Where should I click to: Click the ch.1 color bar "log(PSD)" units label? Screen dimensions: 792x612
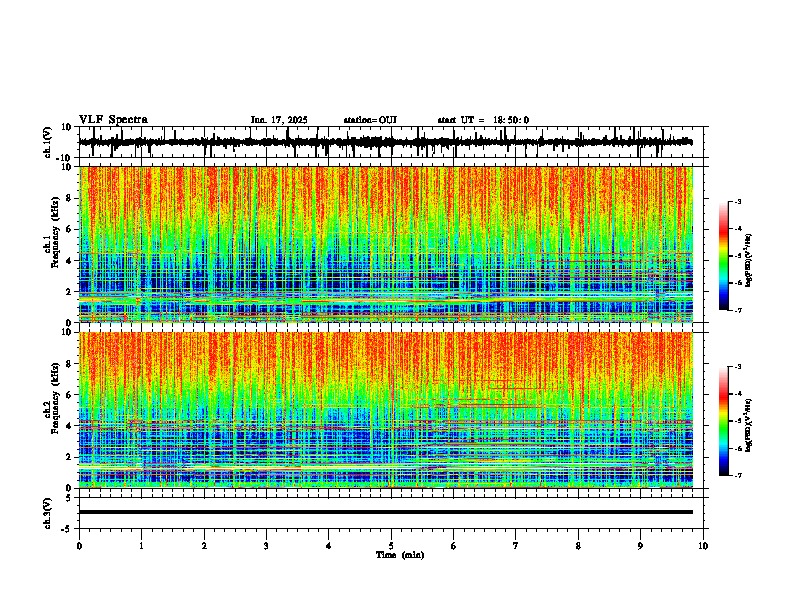(748, 260)
